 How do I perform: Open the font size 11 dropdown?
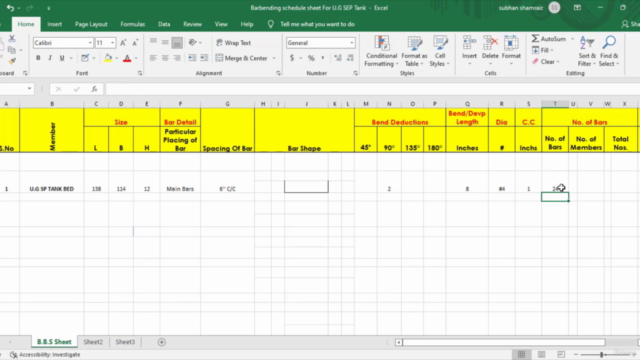coord(112,43)
